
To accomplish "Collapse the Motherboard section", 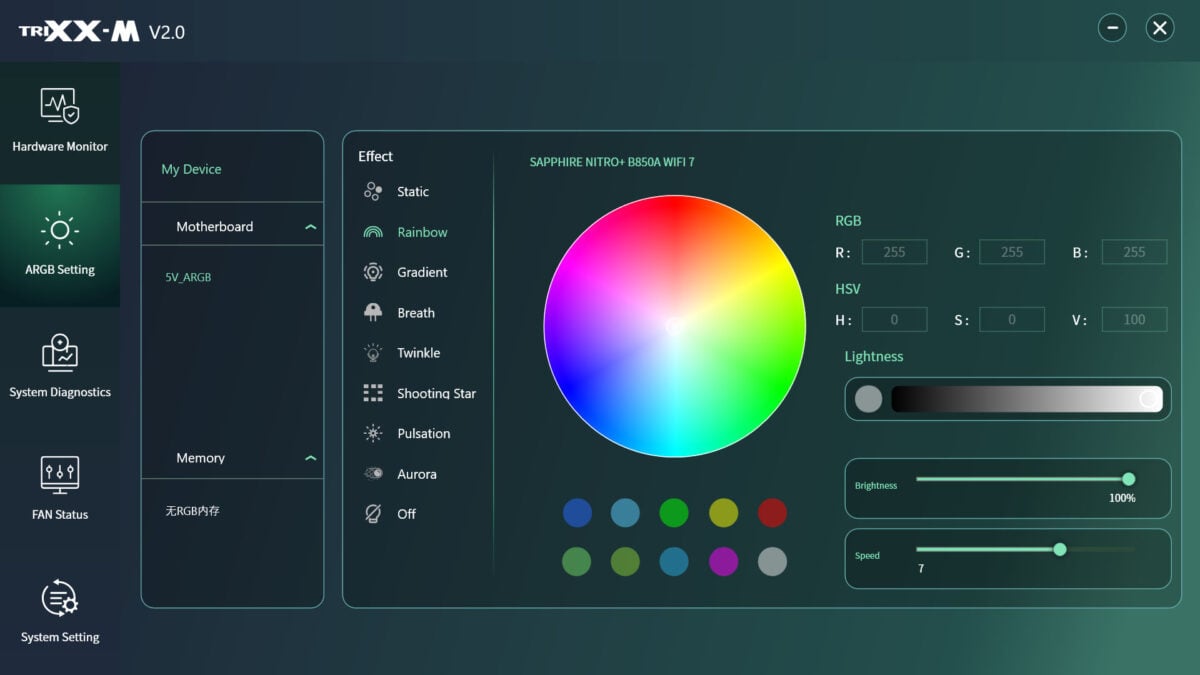I will [x=310, y=227].
